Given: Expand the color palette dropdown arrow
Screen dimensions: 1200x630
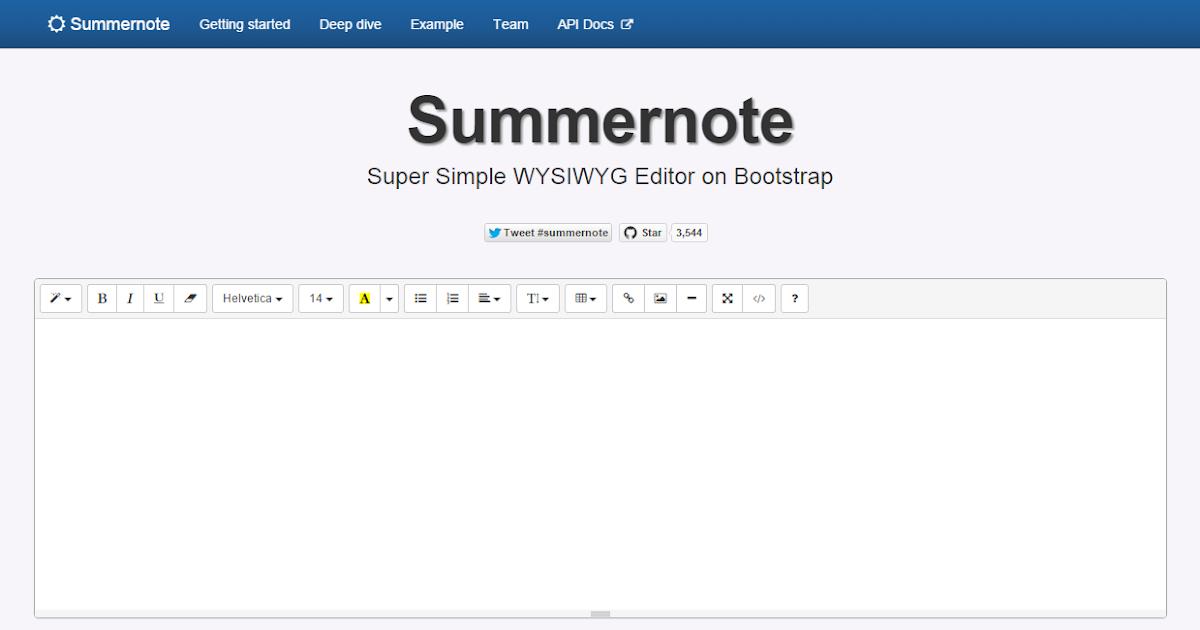Looking at the screenshot, I should coord(390,298).
